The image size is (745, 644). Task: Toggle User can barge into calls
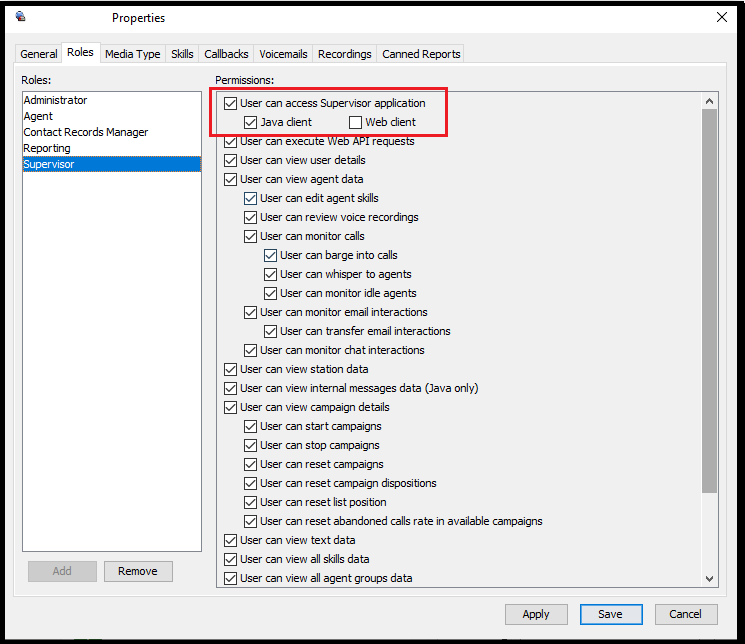270,255
